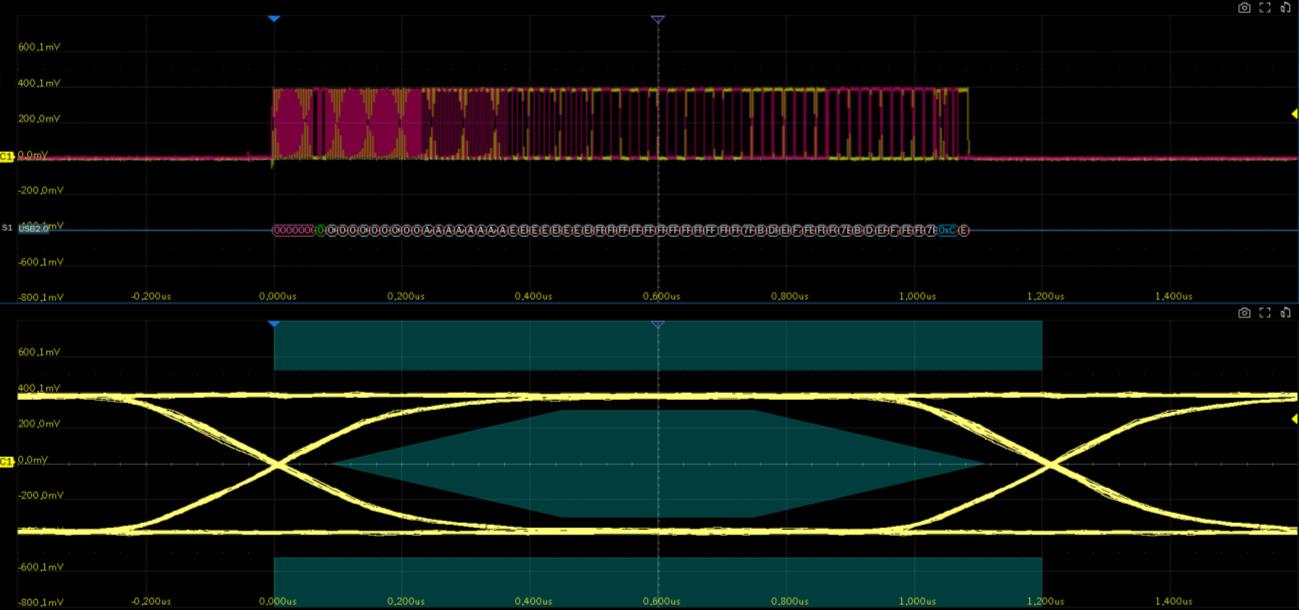1299x610 pixels.
Task: Click the camera snapshot icon of top waveform
Action: [1244, 7]
